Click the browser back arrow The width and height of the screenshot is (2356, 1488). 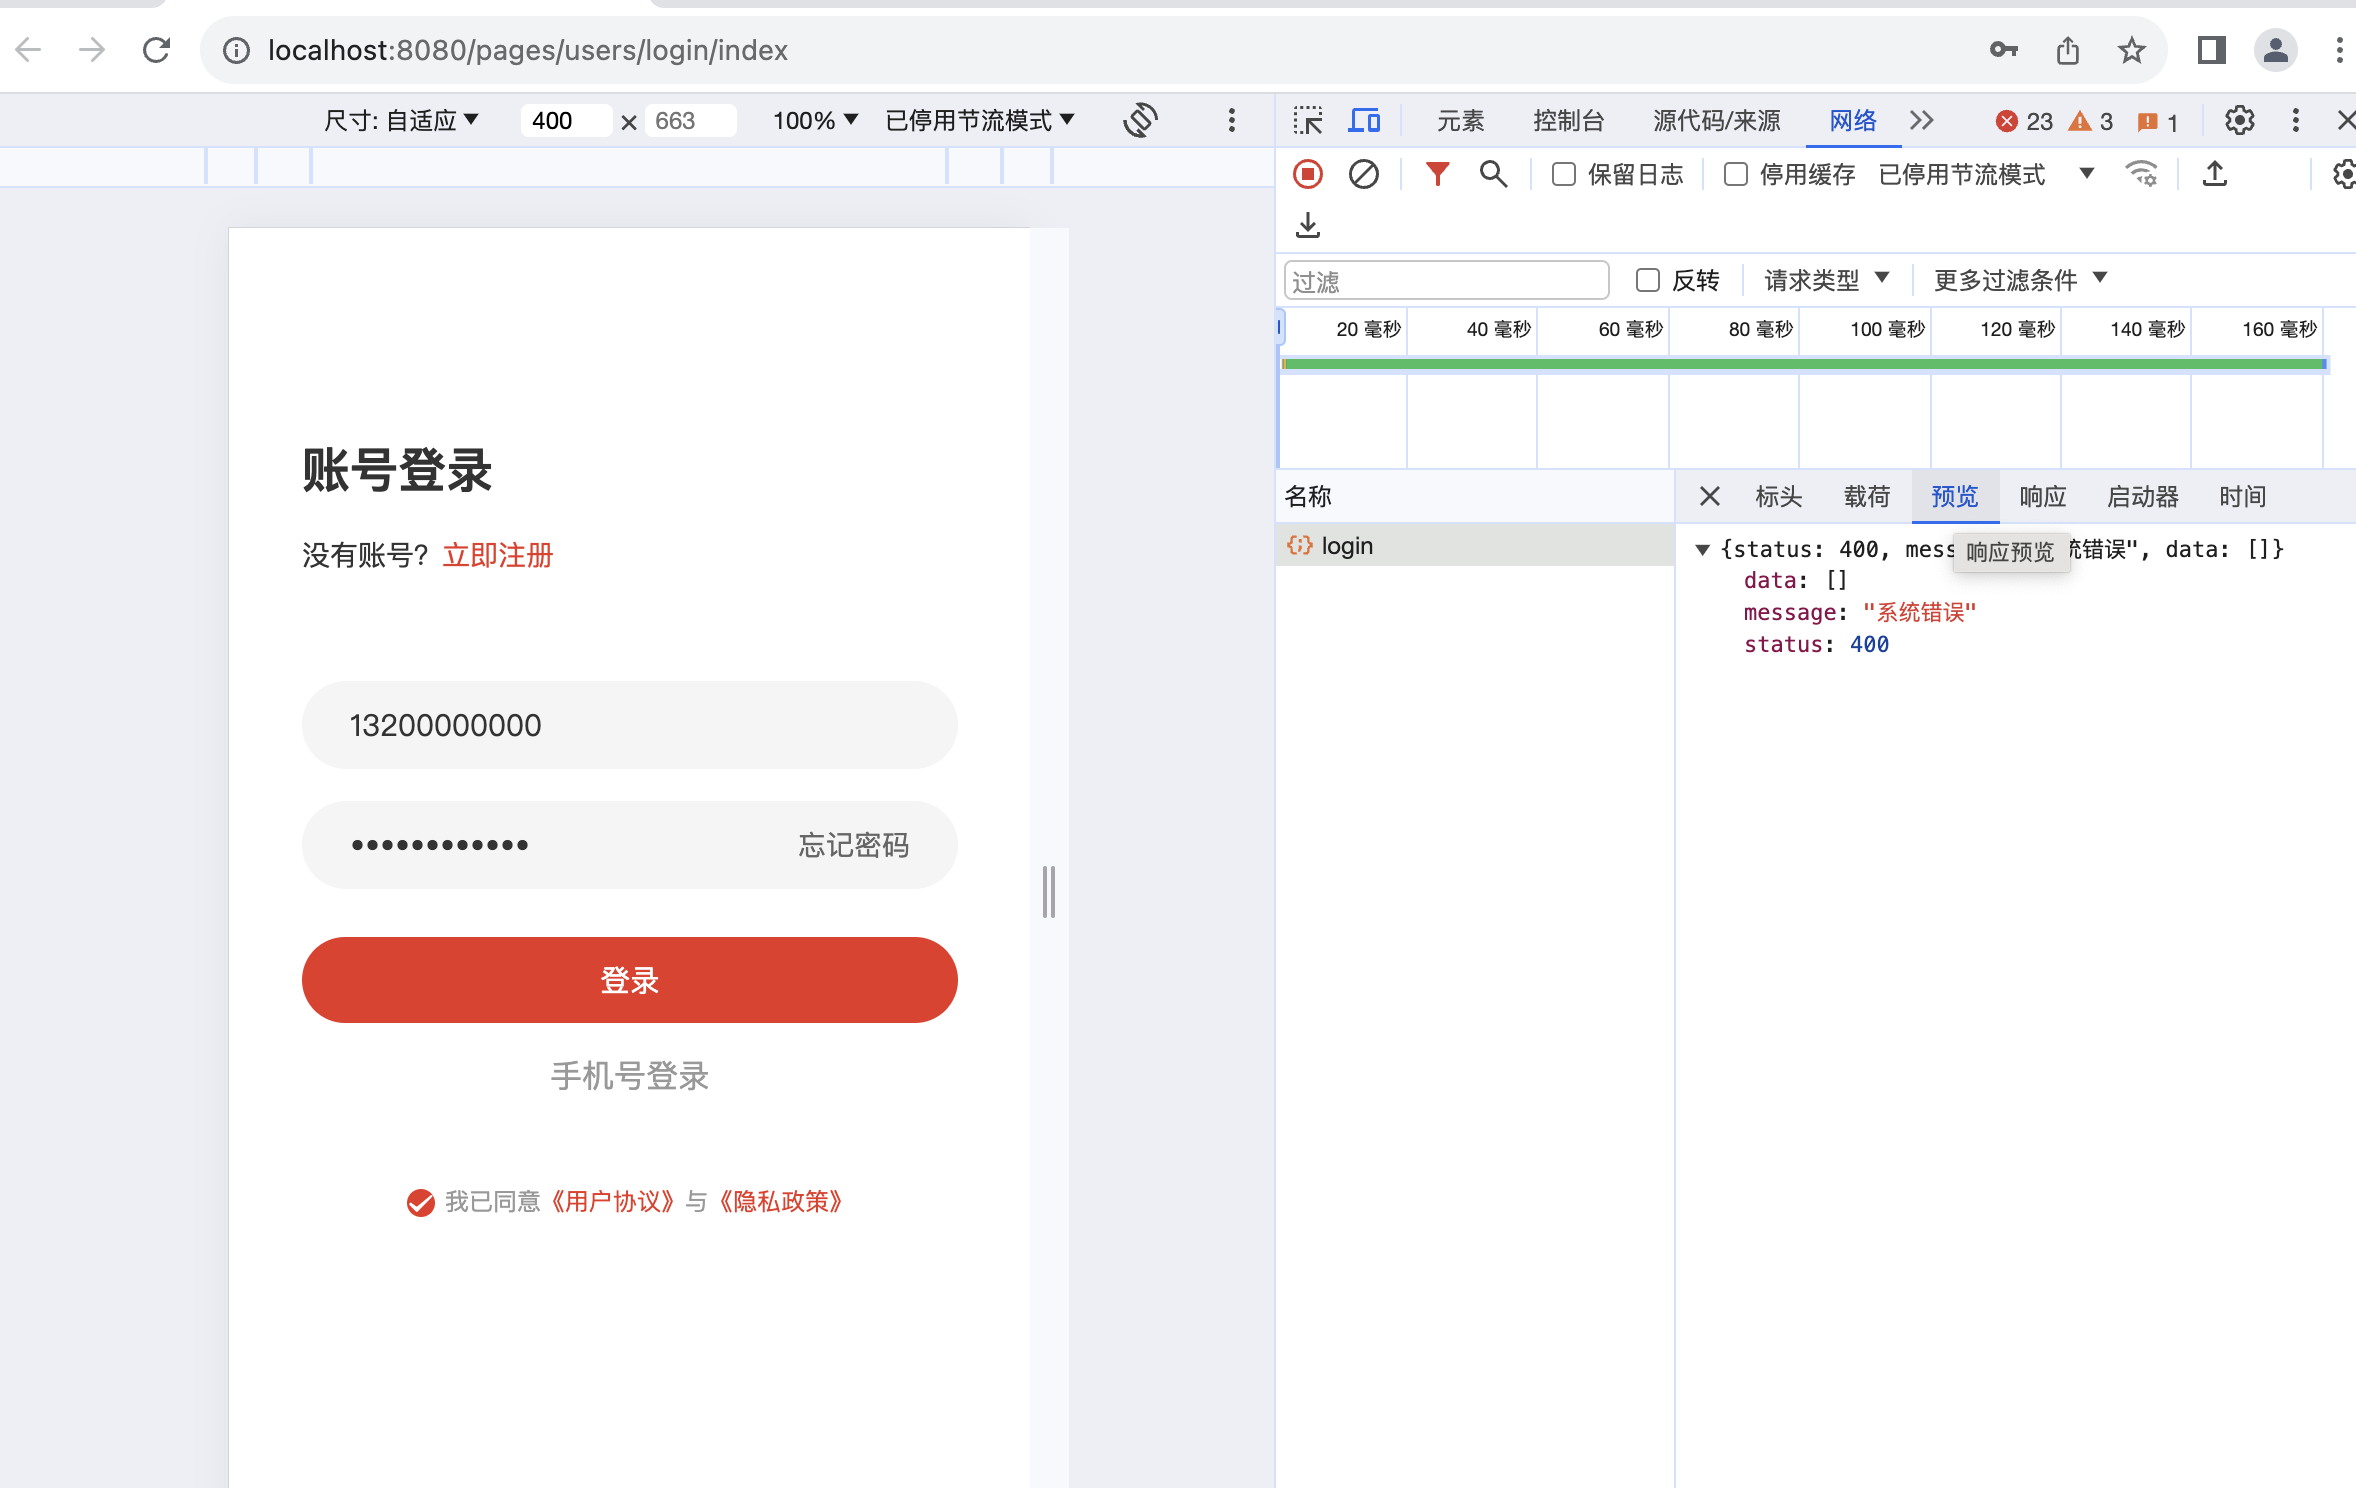coord(29,50)
